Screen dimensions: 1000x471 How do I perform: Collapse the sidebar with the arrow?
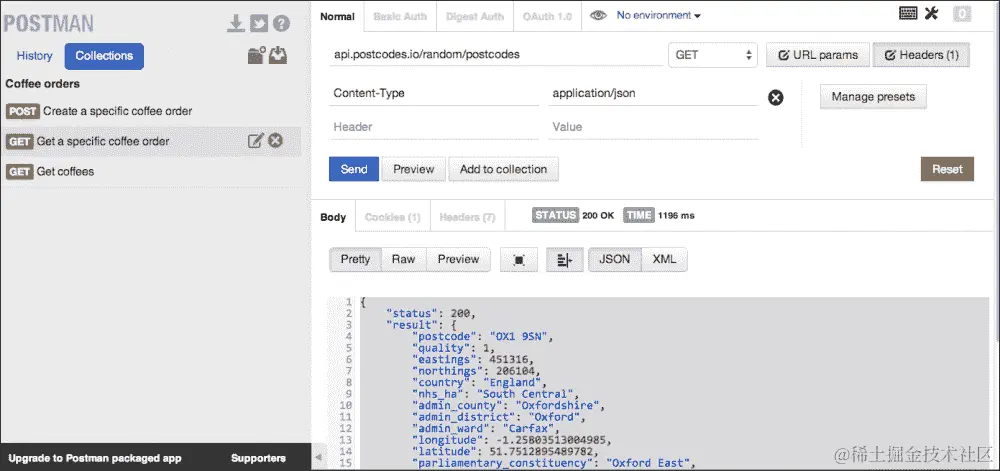[x=318, y=458]
